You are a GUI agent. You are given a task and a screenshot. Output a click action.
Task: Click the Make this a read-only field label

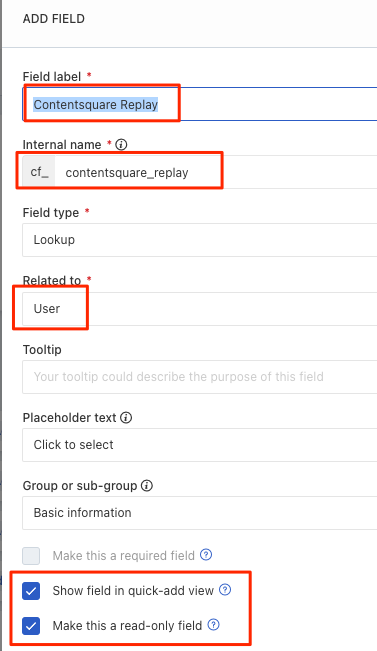[127, 625]
